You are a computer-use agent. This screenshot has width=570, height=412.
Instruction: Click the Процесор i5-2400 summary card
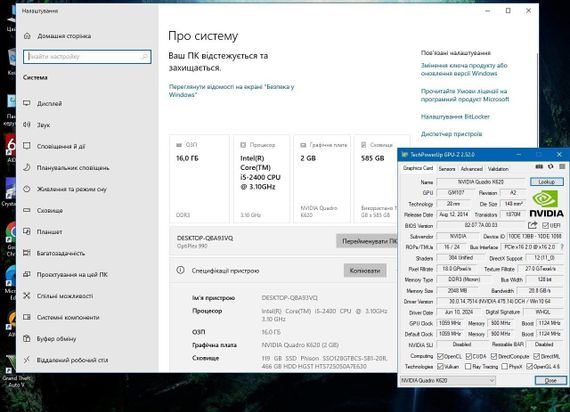pos(261,179)
